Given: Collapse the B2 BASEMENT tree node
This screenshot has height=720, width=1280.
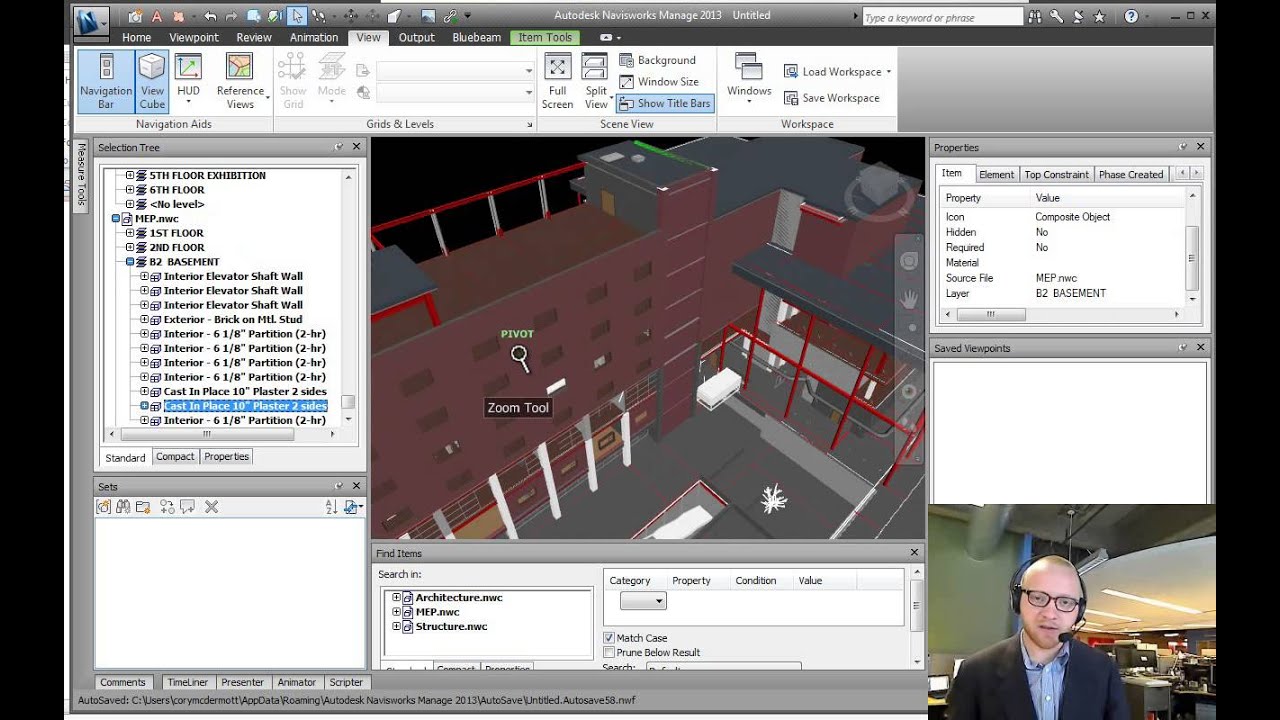Looking at the screenshot, I should click(129, 262).
